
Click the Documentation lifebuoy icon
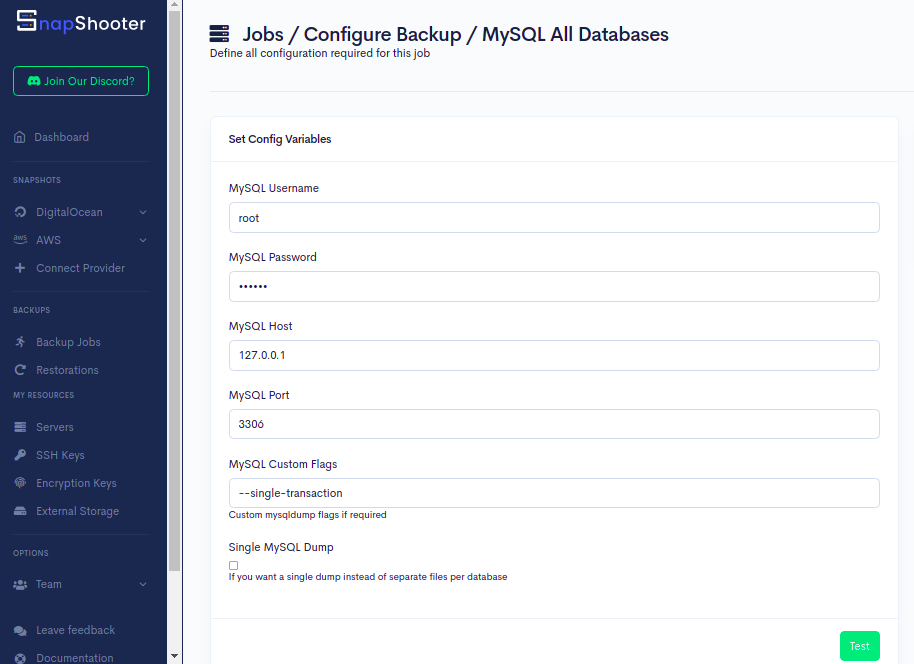(20, 658)
